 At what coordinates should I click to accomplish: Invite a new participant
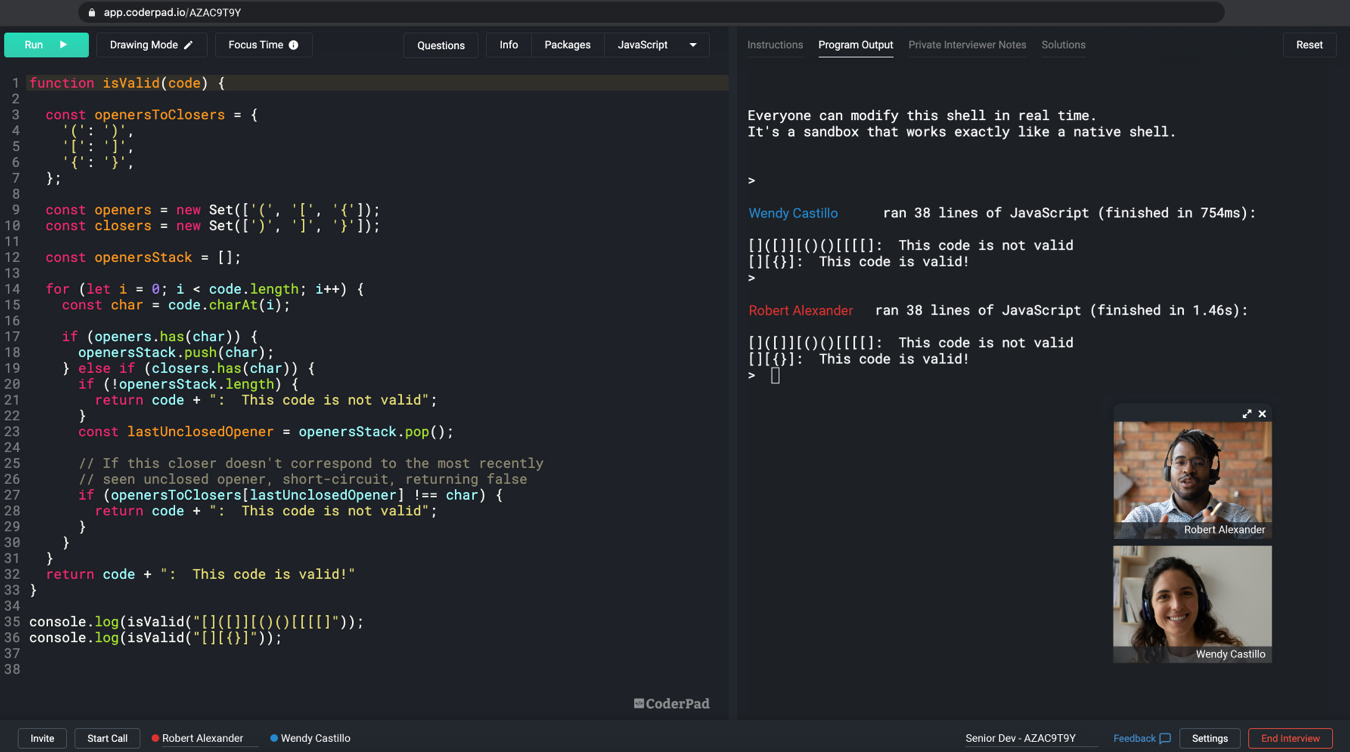pos(42,738)
